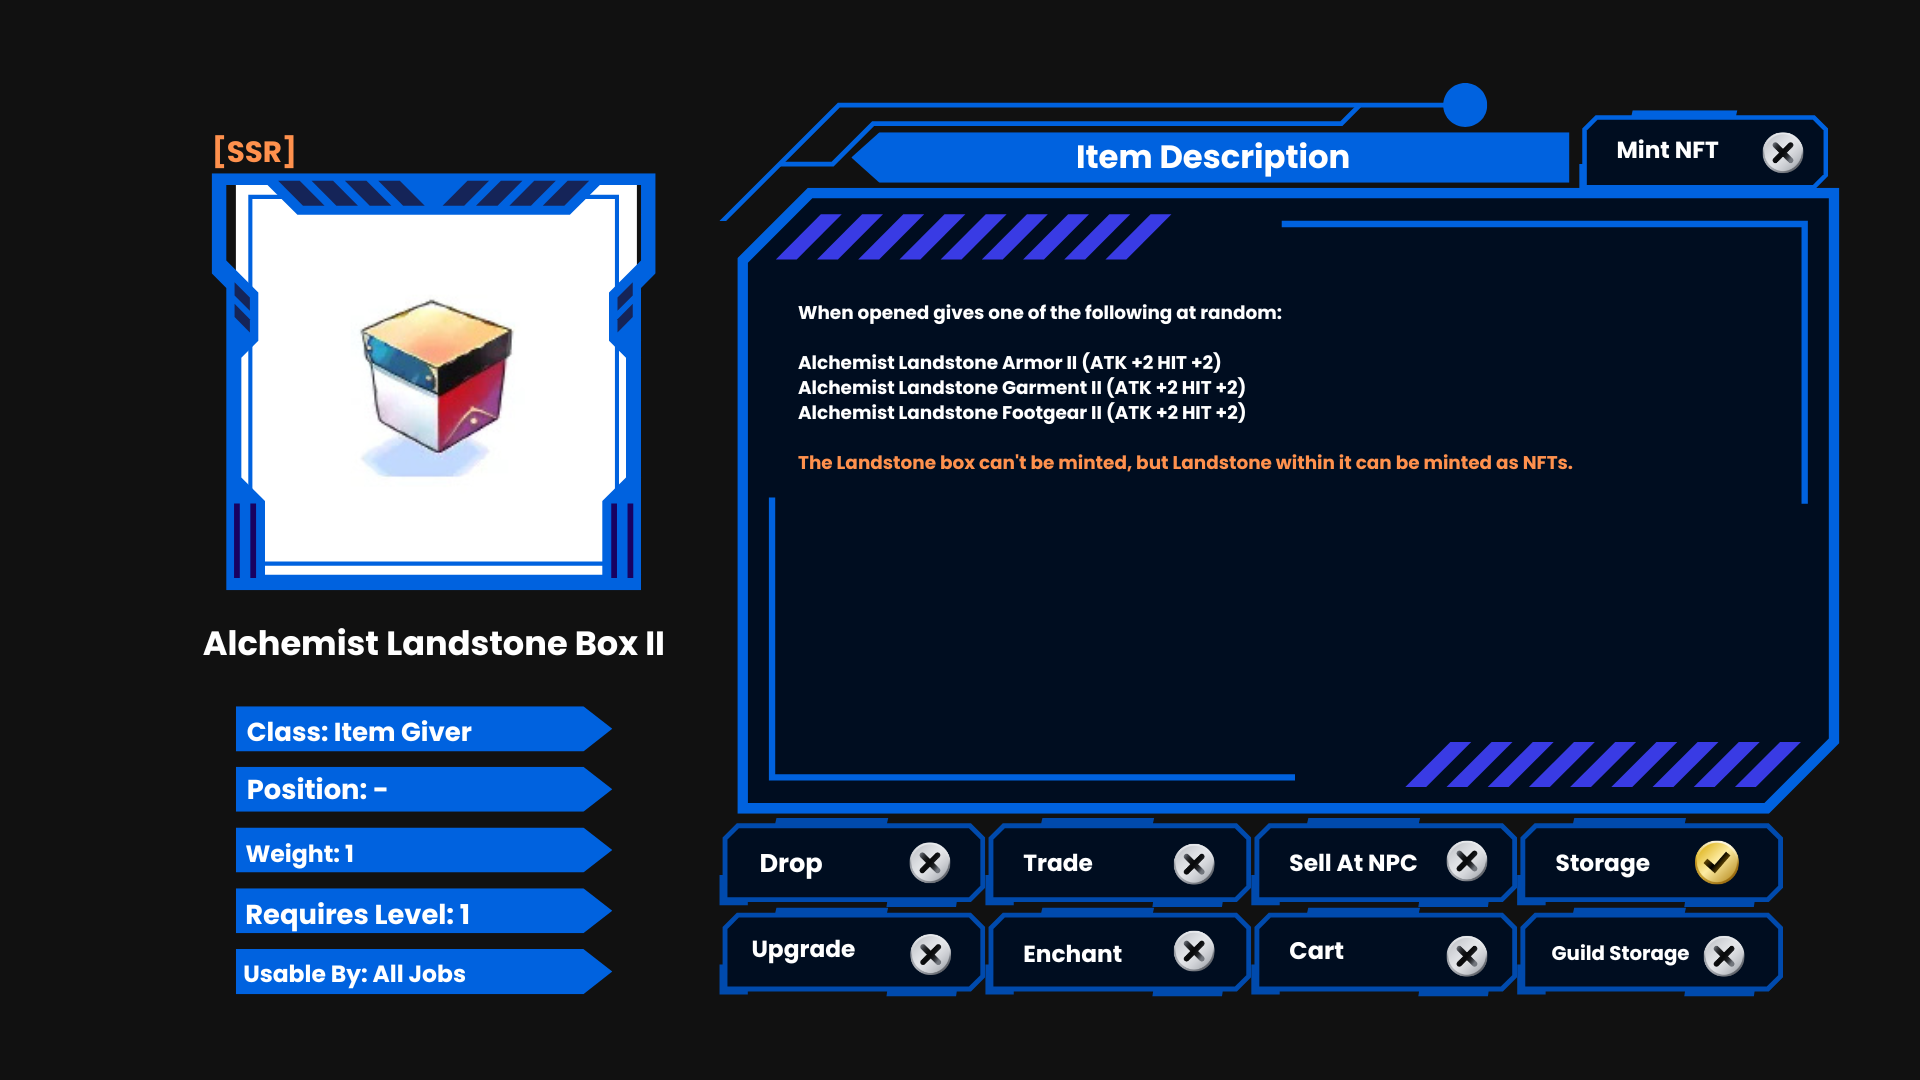Select the Item Description header tab

1212,157
